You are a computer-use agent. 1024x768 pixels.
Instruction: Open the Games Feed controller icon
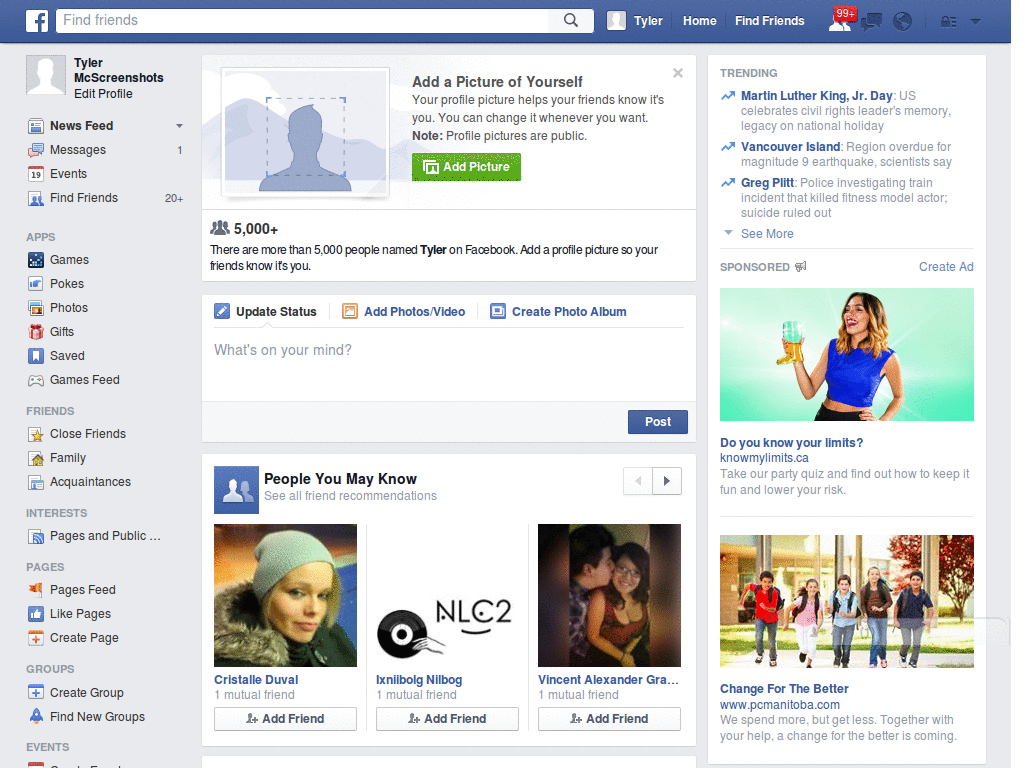[36, 380]
